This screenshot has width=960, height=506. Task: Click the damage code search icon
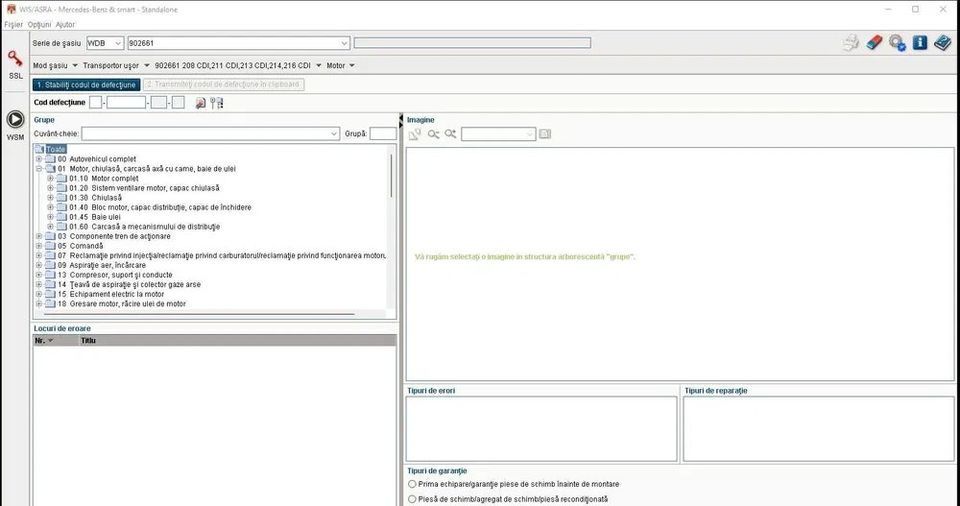click(200, 103)
